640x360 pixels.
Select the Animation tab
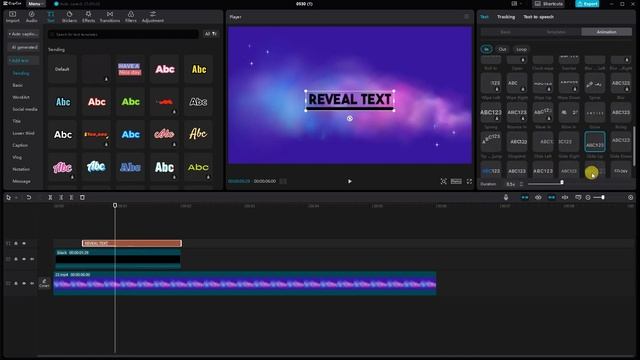coord(607,32)
